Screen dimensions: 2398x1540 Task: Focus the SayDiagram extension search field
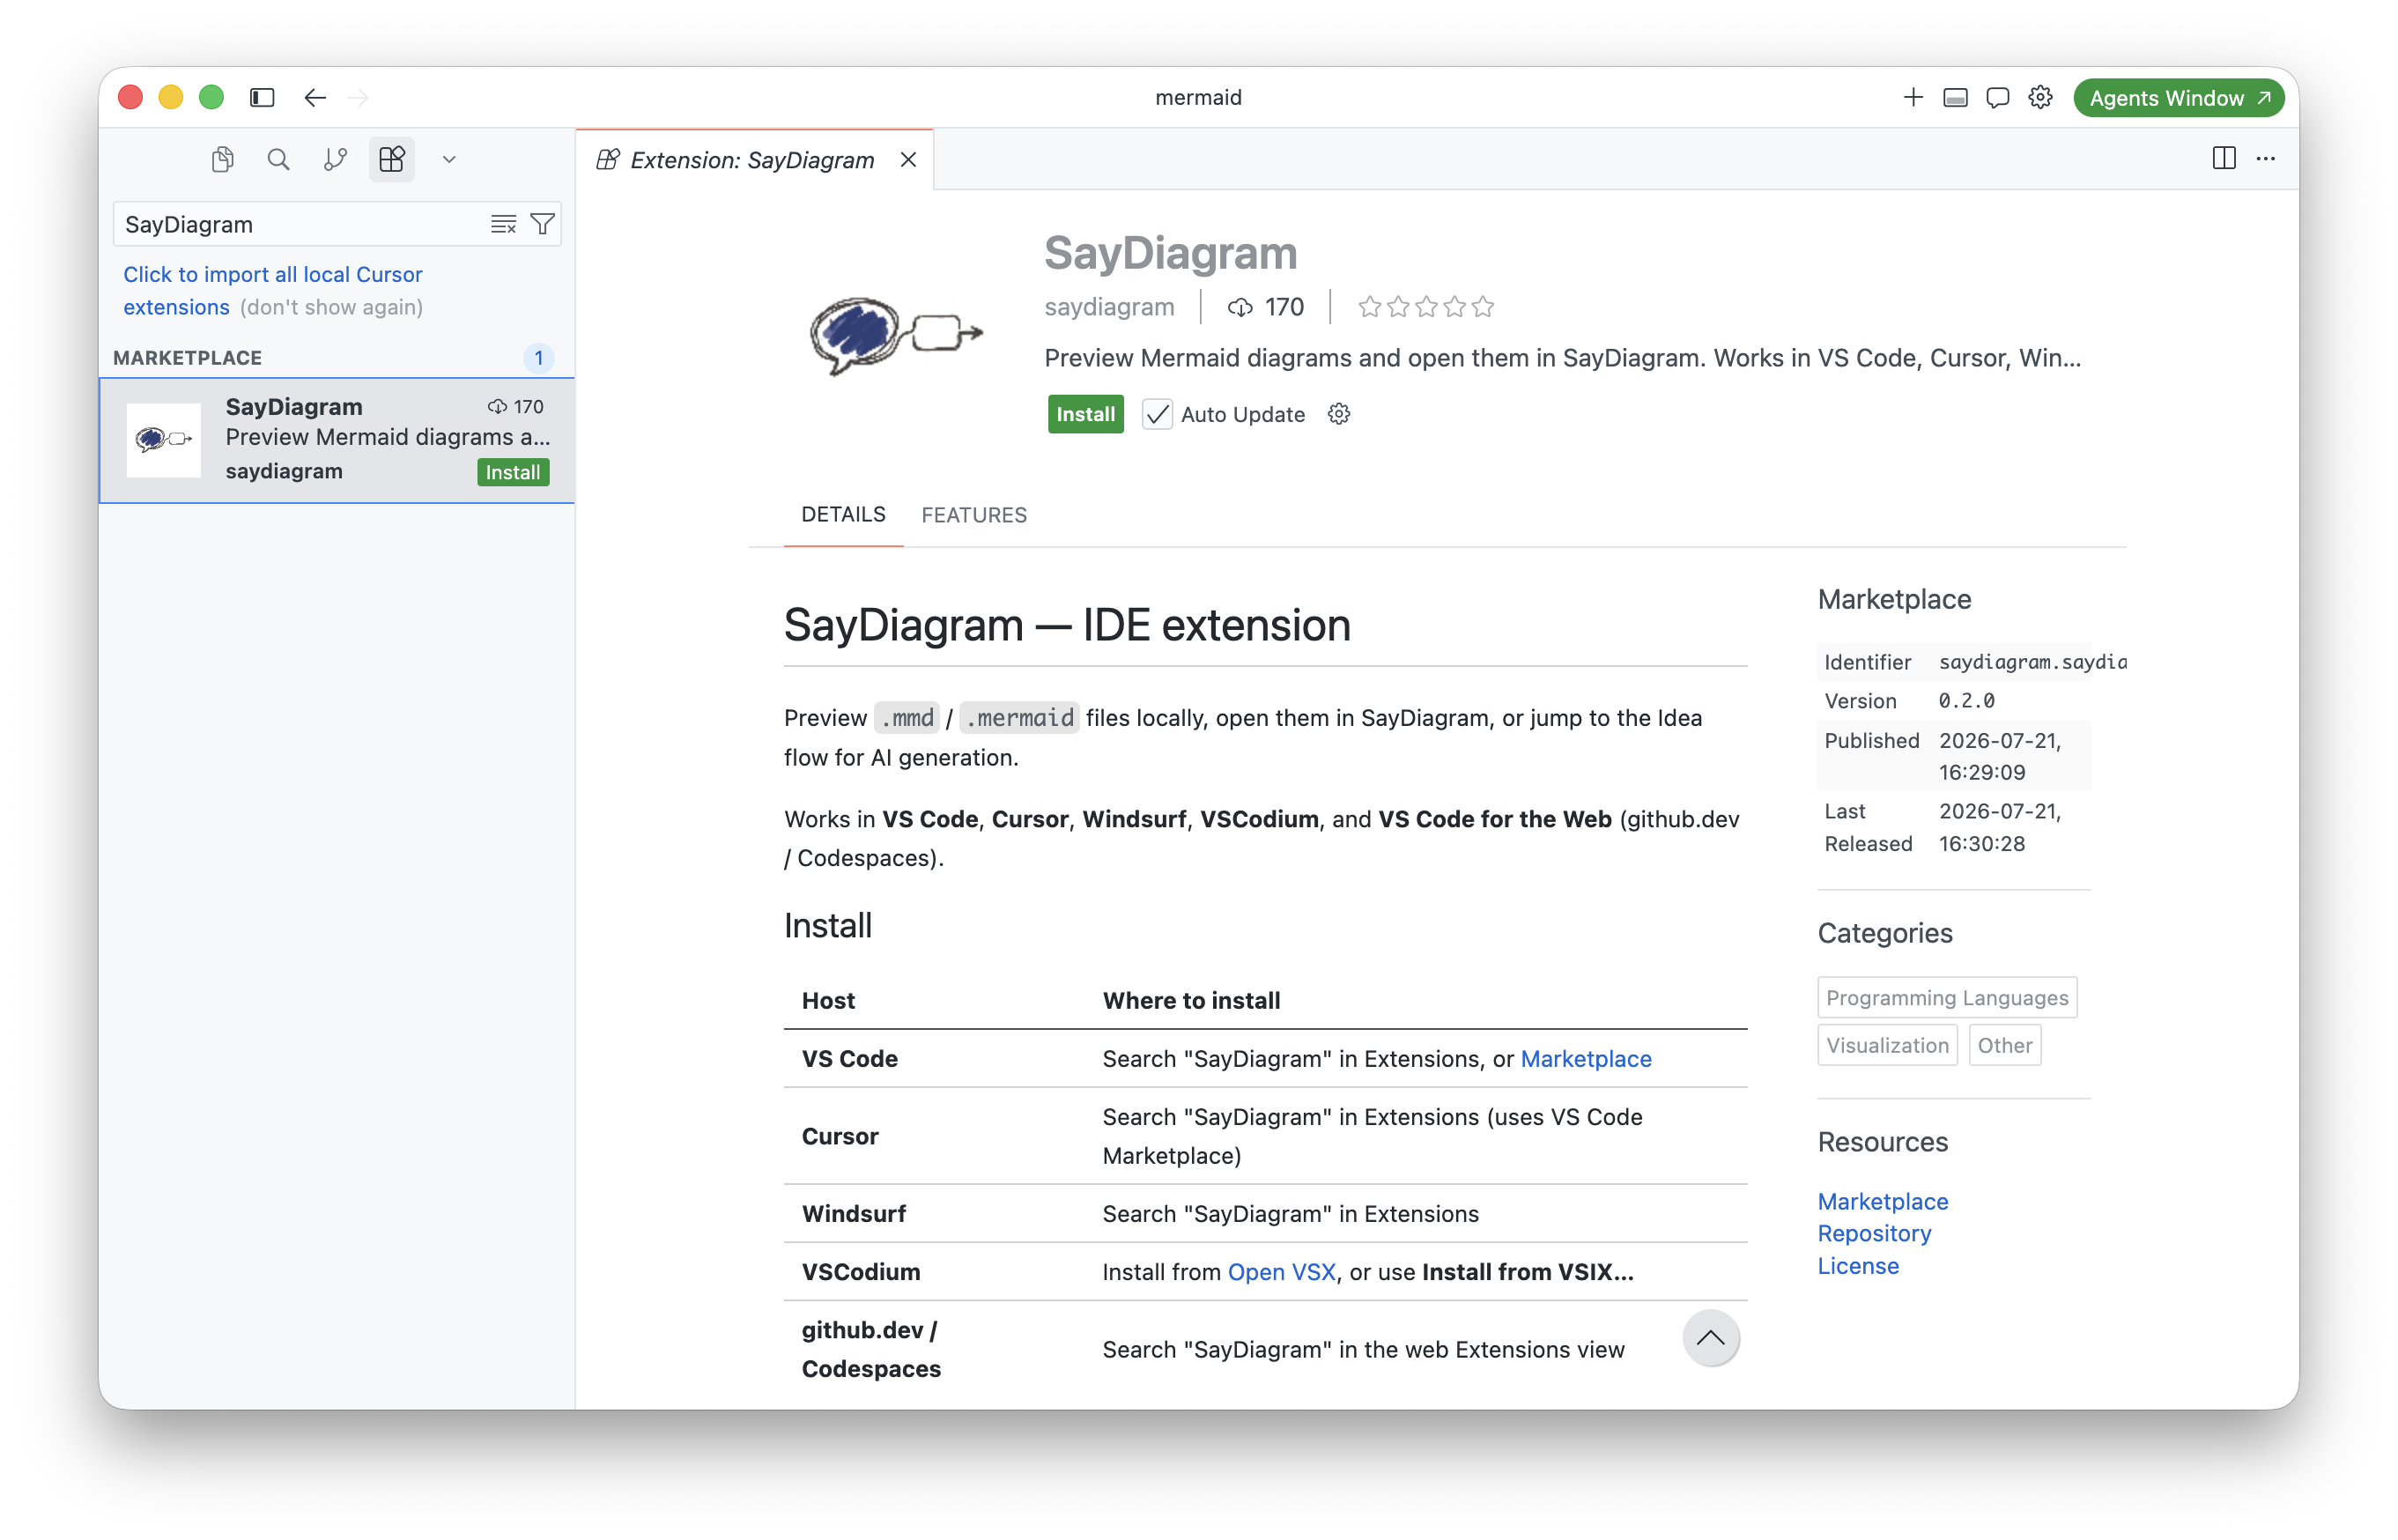click(x=300, y=224)
